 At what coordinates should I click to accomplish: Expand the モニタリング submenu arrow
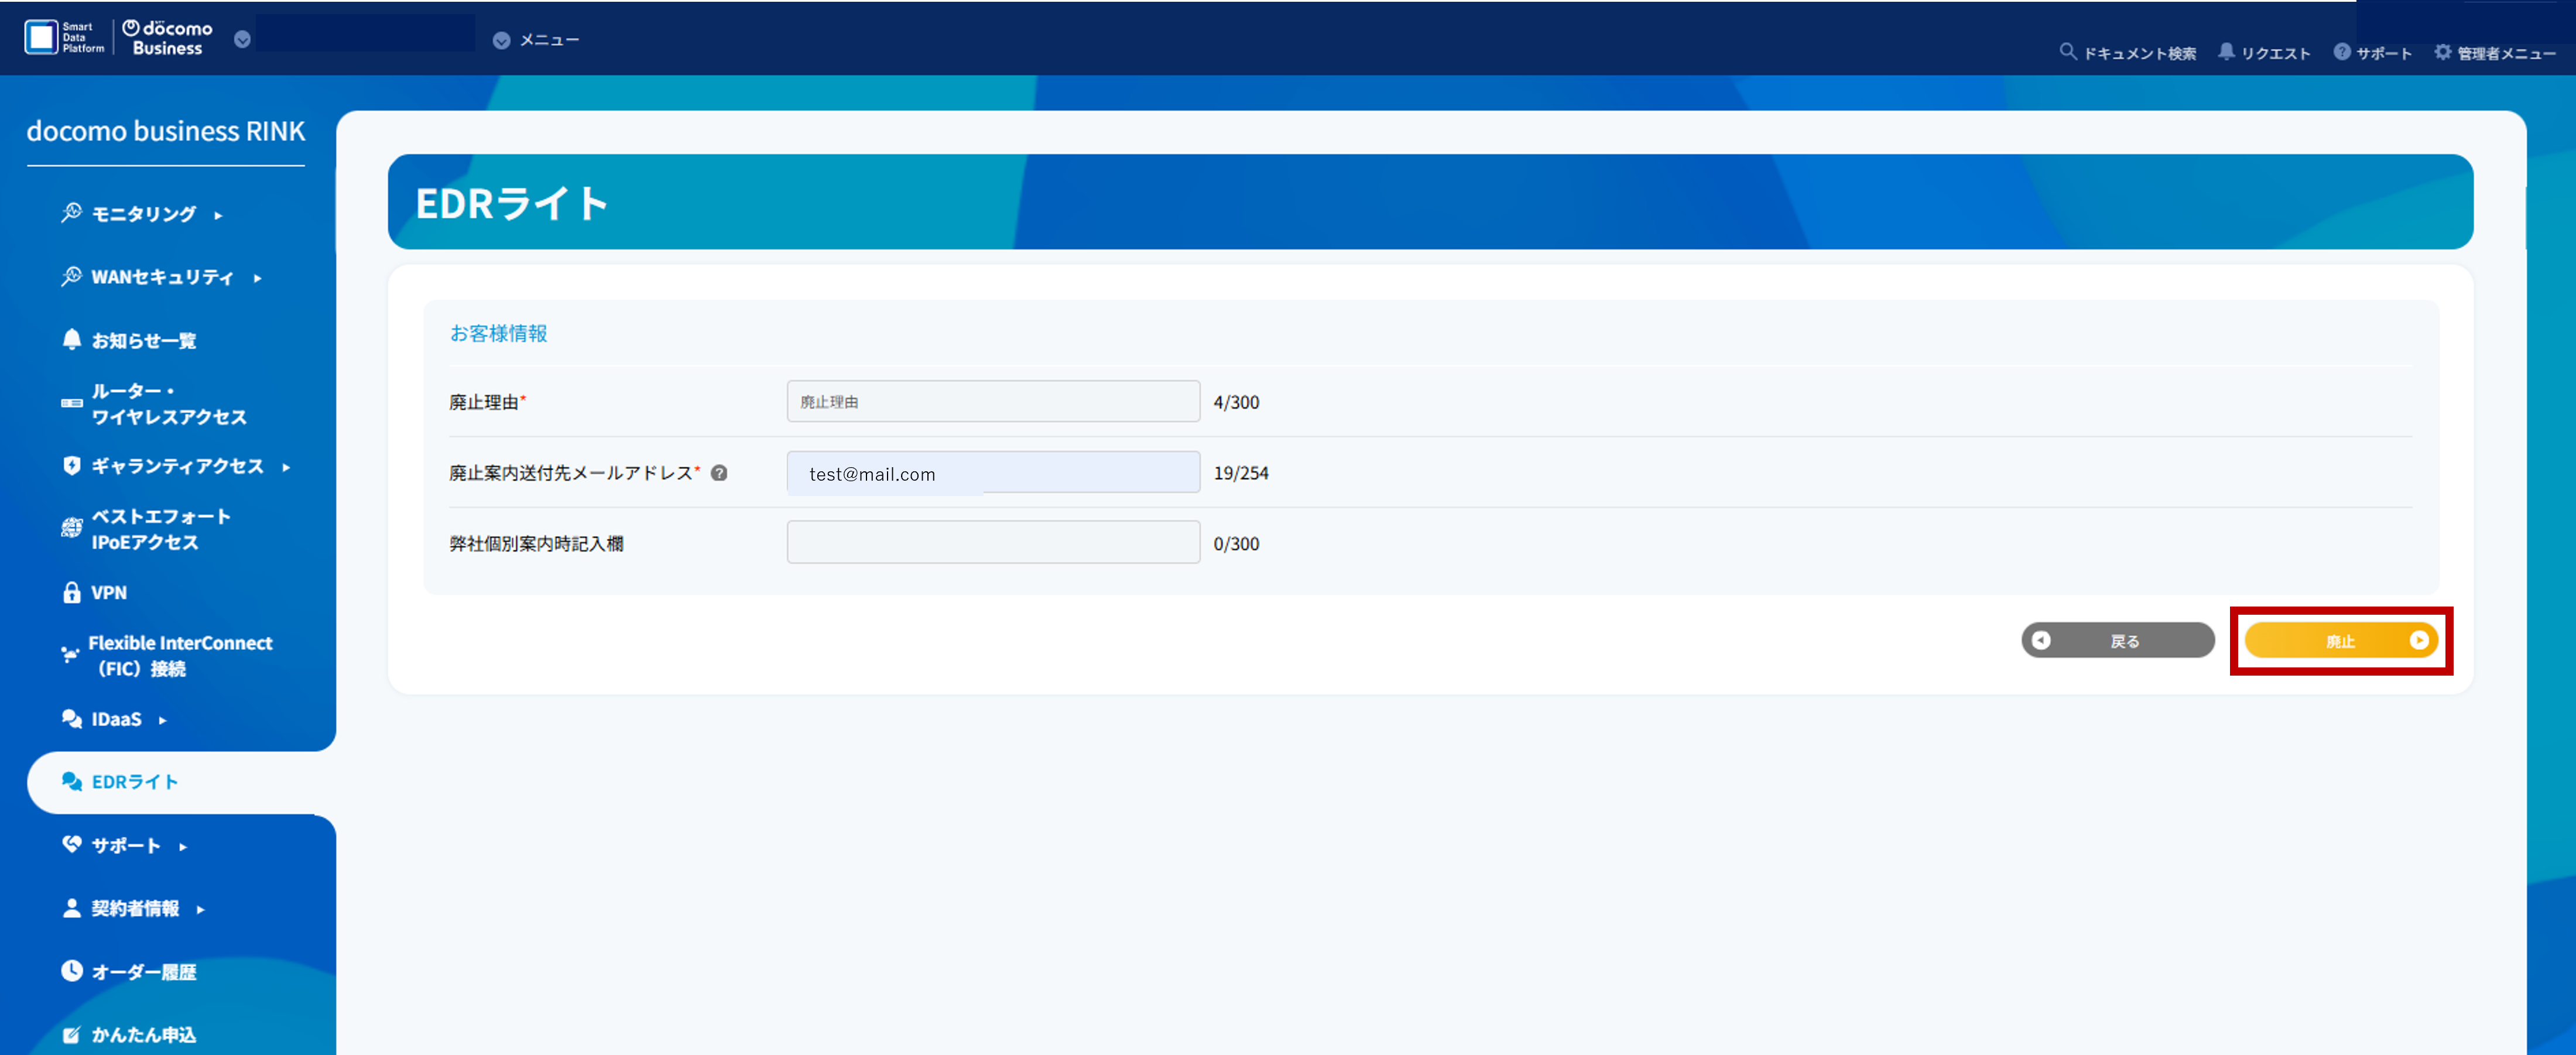point(218,215)
